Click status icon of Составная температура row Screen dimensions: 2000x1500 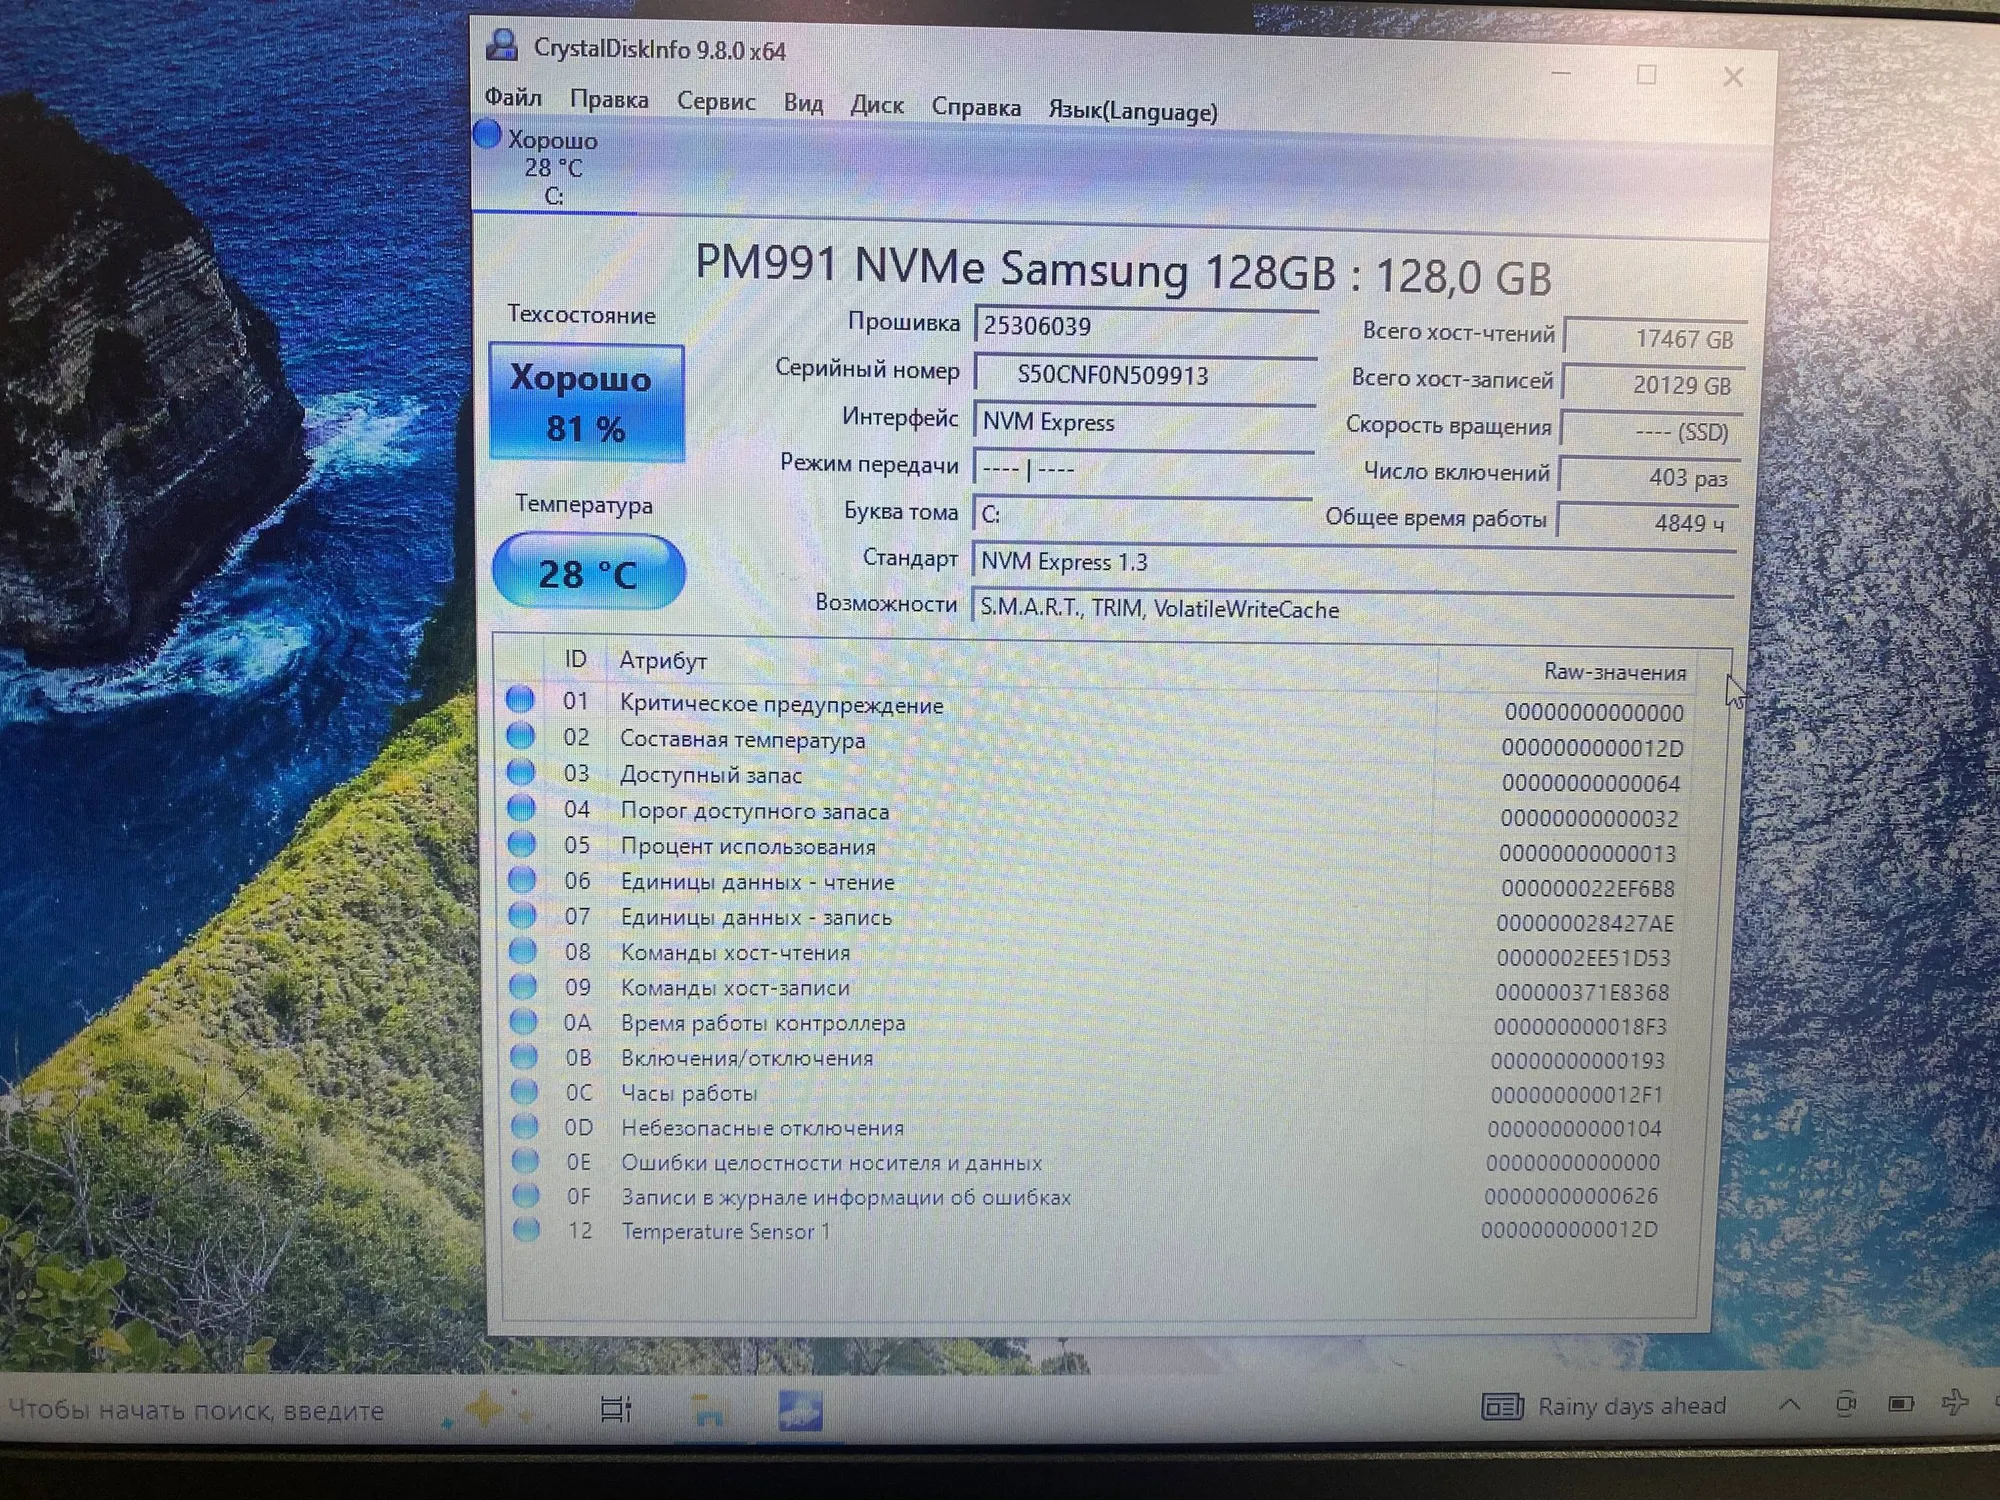pos(520,735)
